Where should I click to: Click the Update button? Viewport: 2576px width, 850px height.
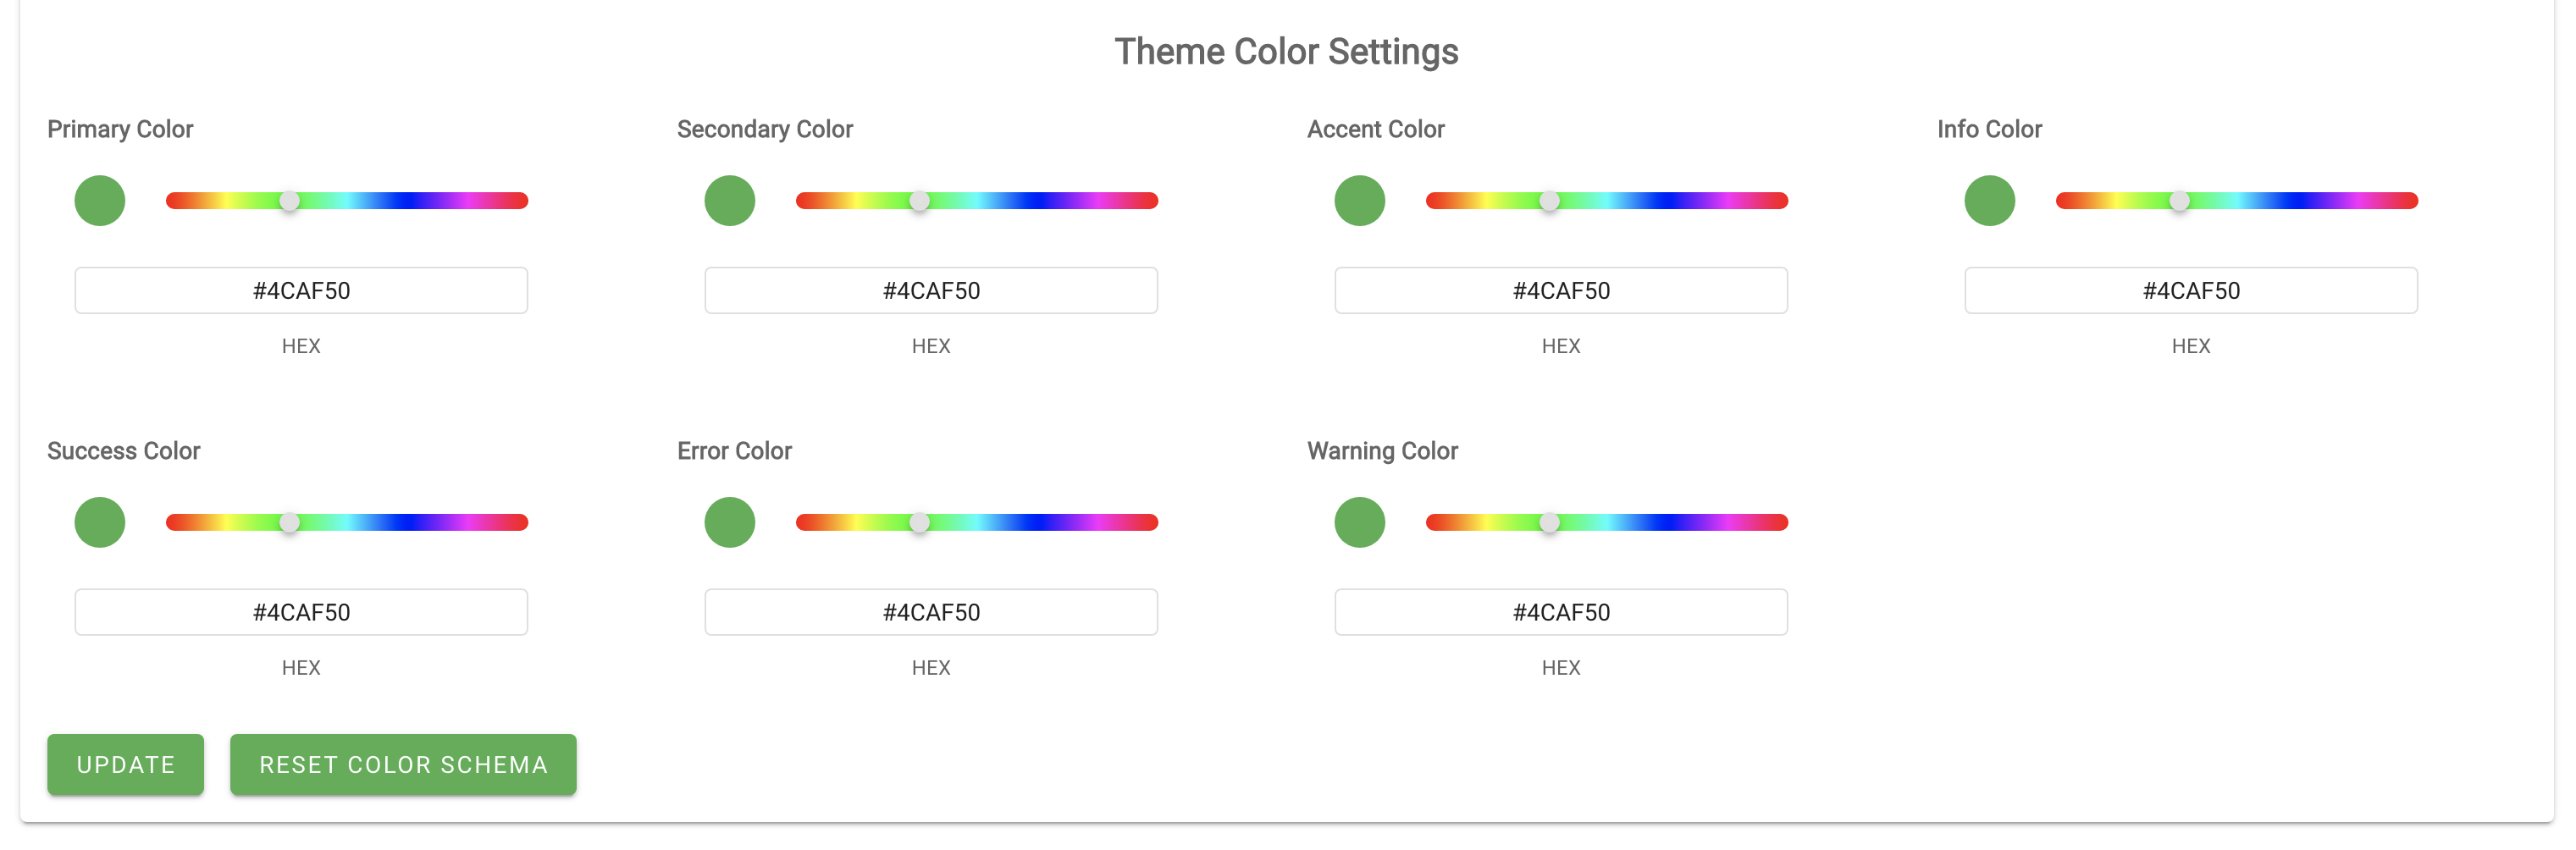click(x=126, y=765)
